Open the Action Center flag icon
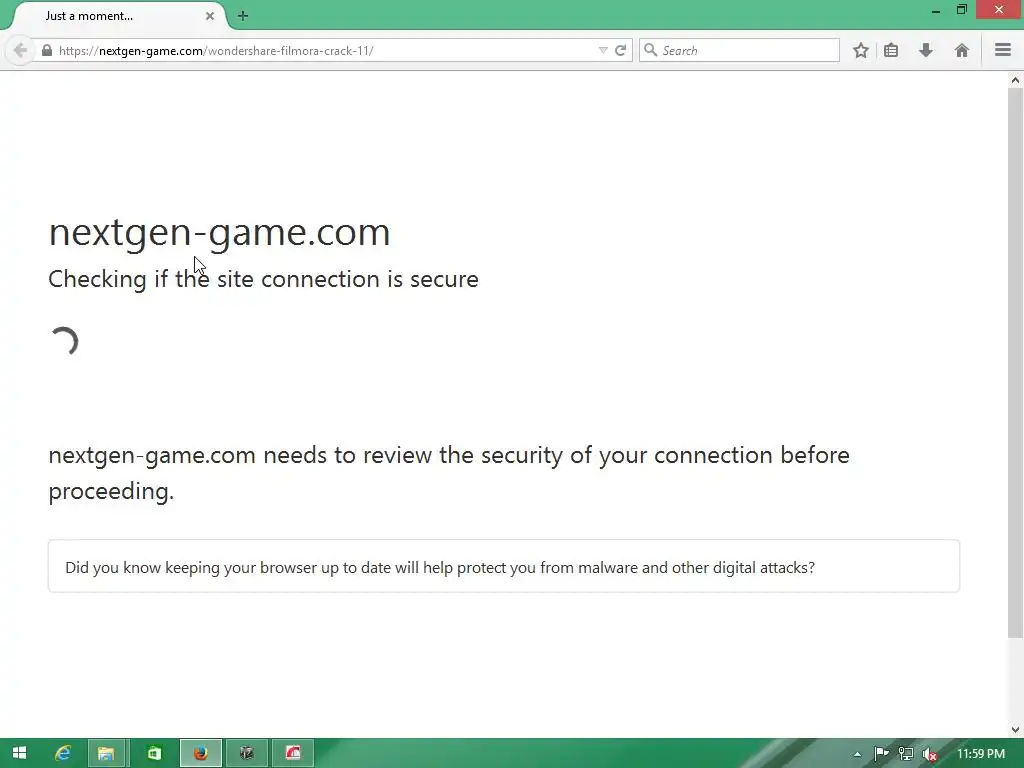Viewport: 1024px width, 768px height. coord(881,754)
